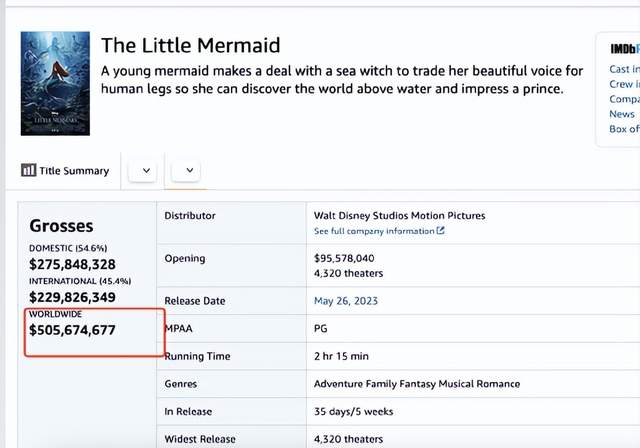Image resolution: width=640 pixels, height=448 pixels.
Task: Click the Company link in IMDbPro panel
Action: [624, 99]
